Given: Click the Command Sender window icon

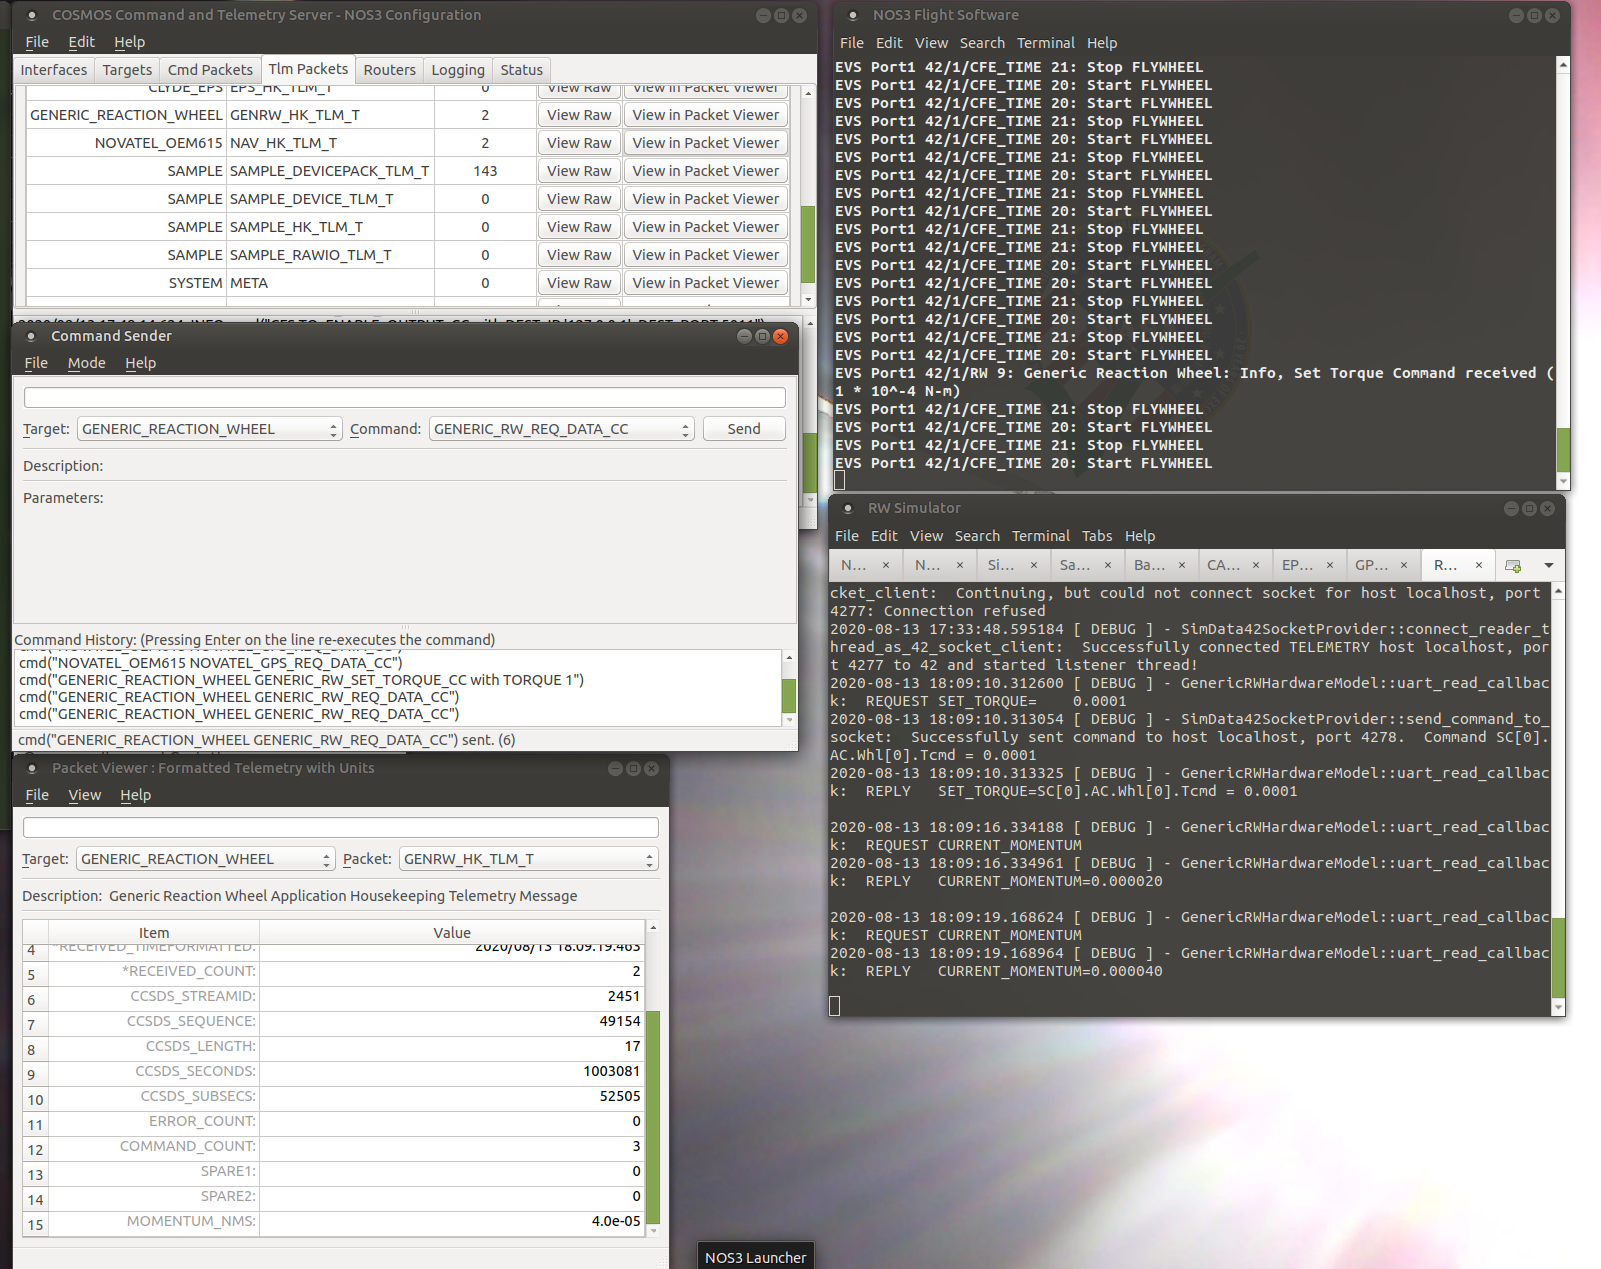Looking at the screenshot, I should pos(32,336).
